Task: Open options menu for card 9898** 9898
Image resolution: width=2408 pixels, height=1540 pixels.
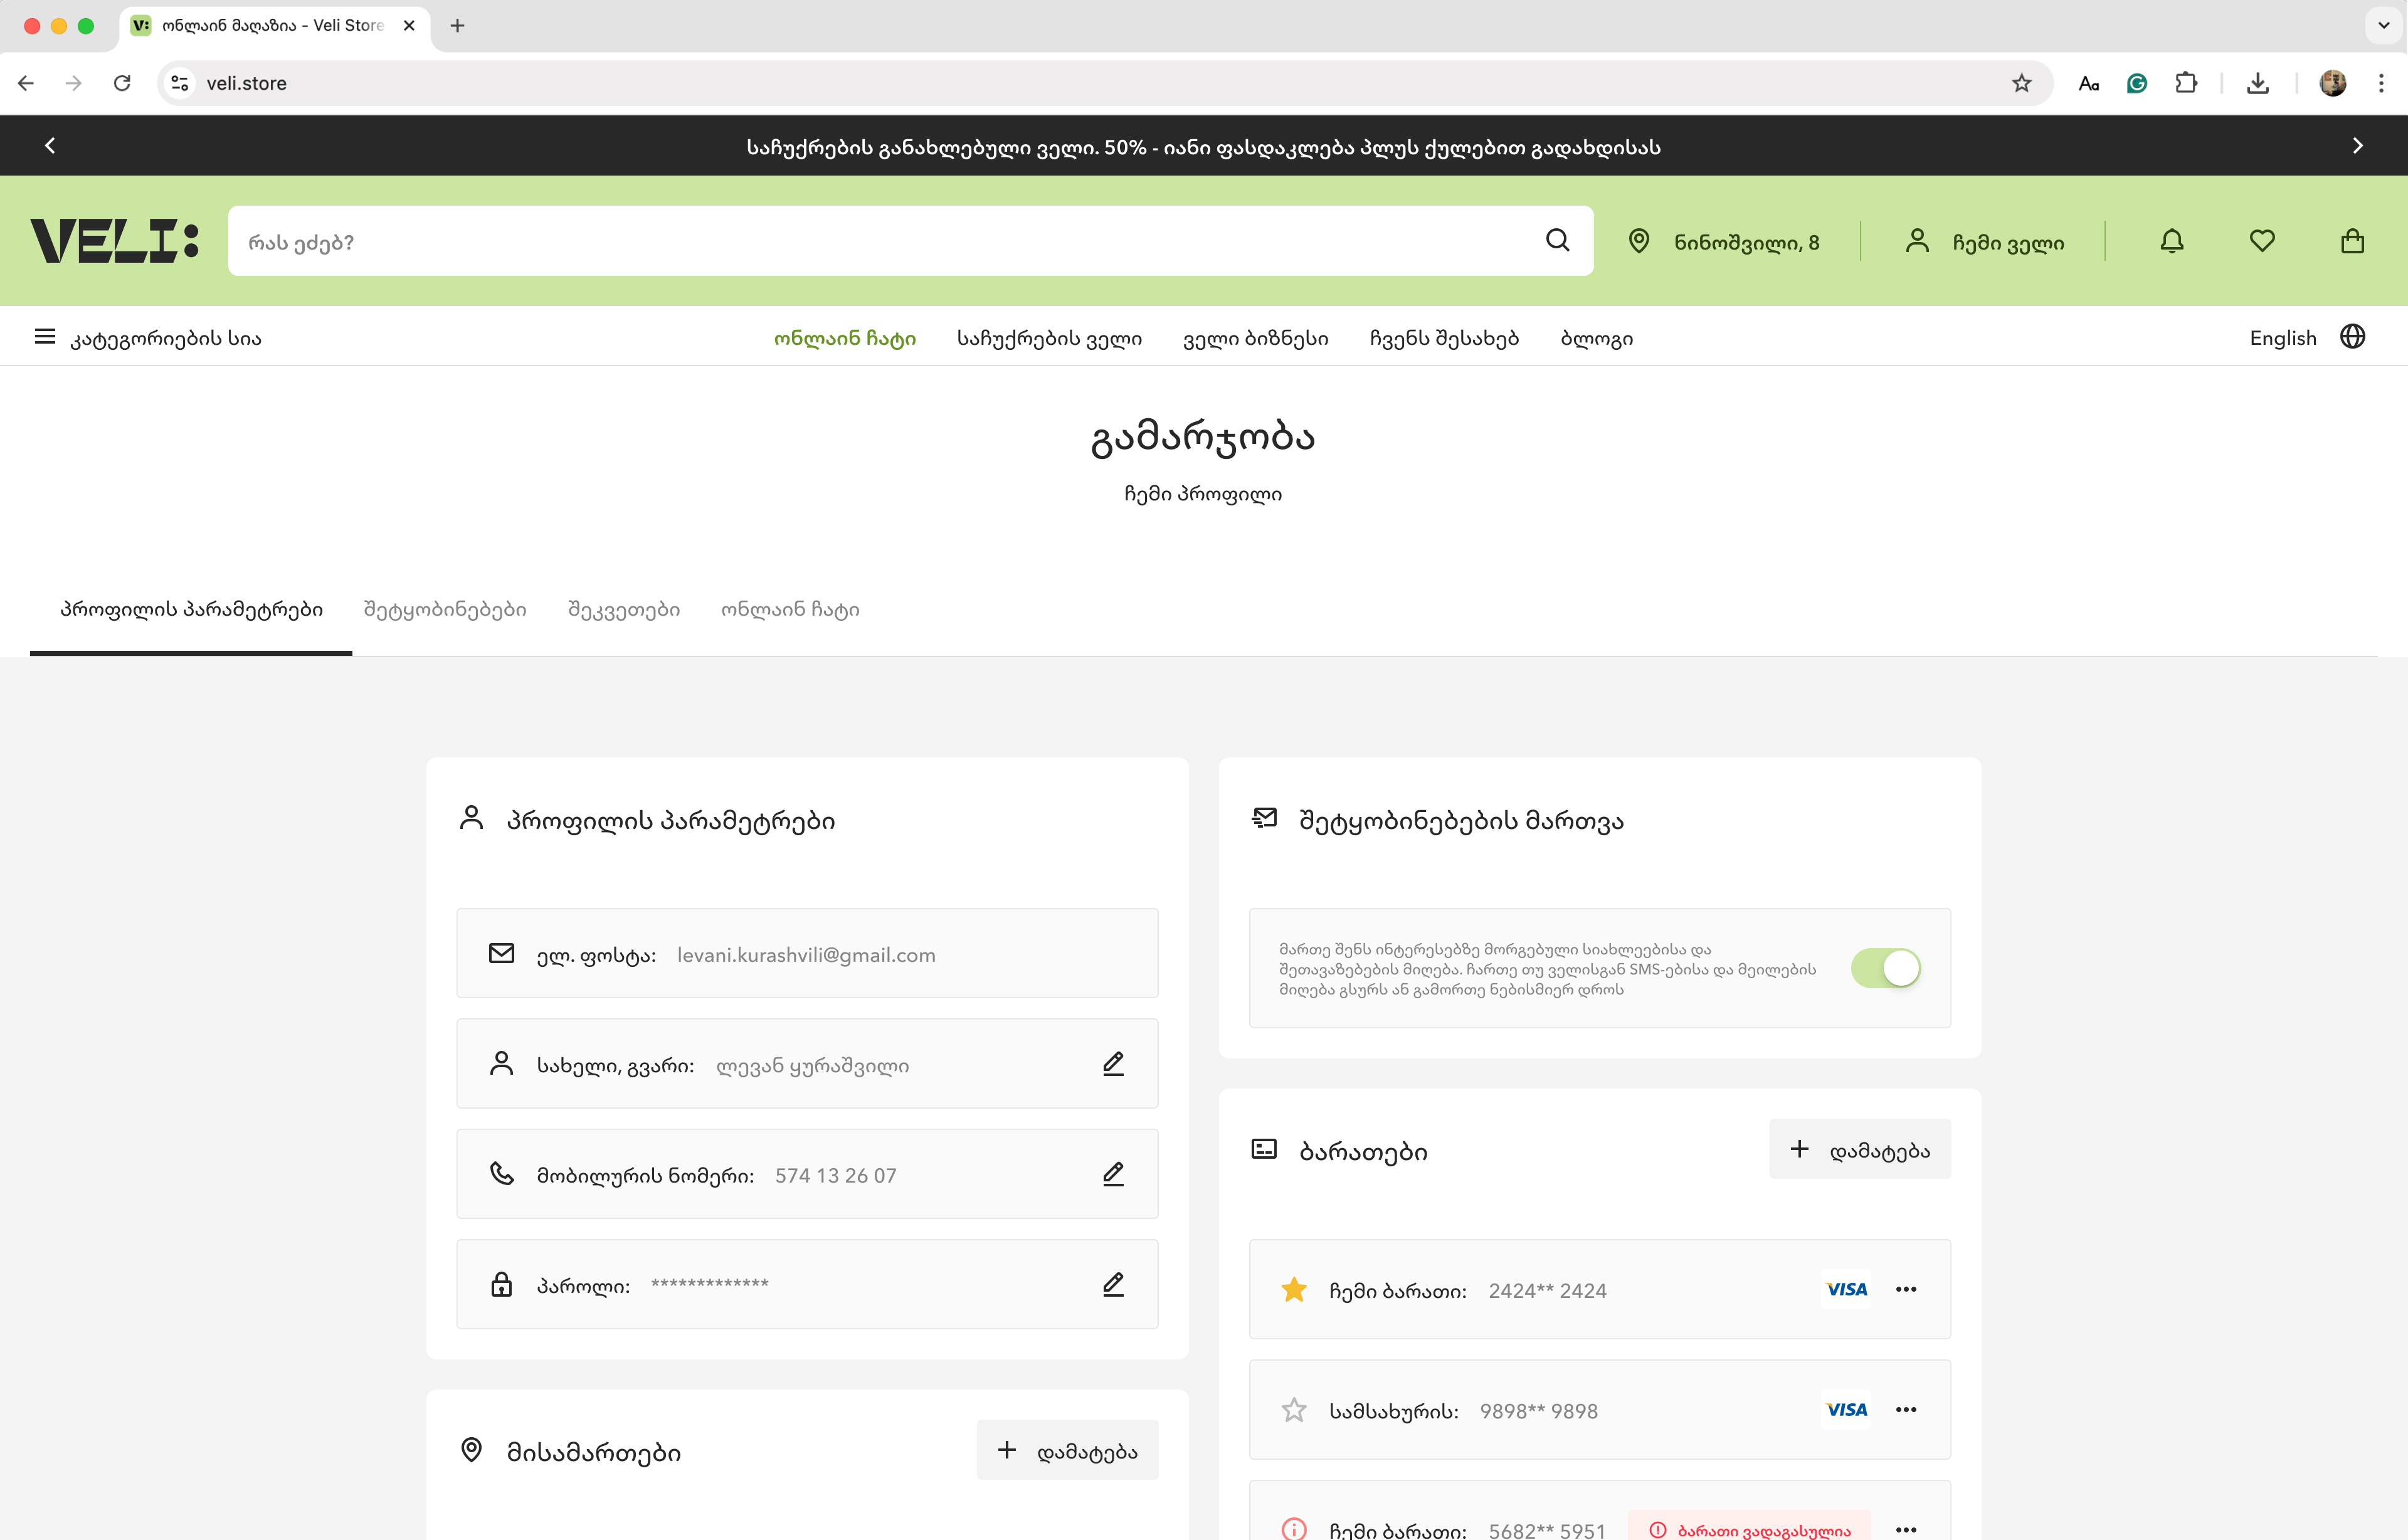Action: [x=1906, y=1410]
